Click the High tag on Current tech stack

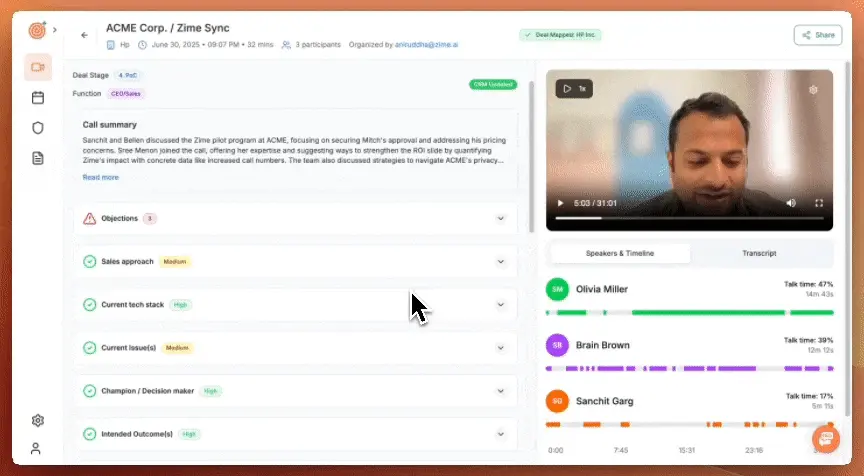click(180, 305)
